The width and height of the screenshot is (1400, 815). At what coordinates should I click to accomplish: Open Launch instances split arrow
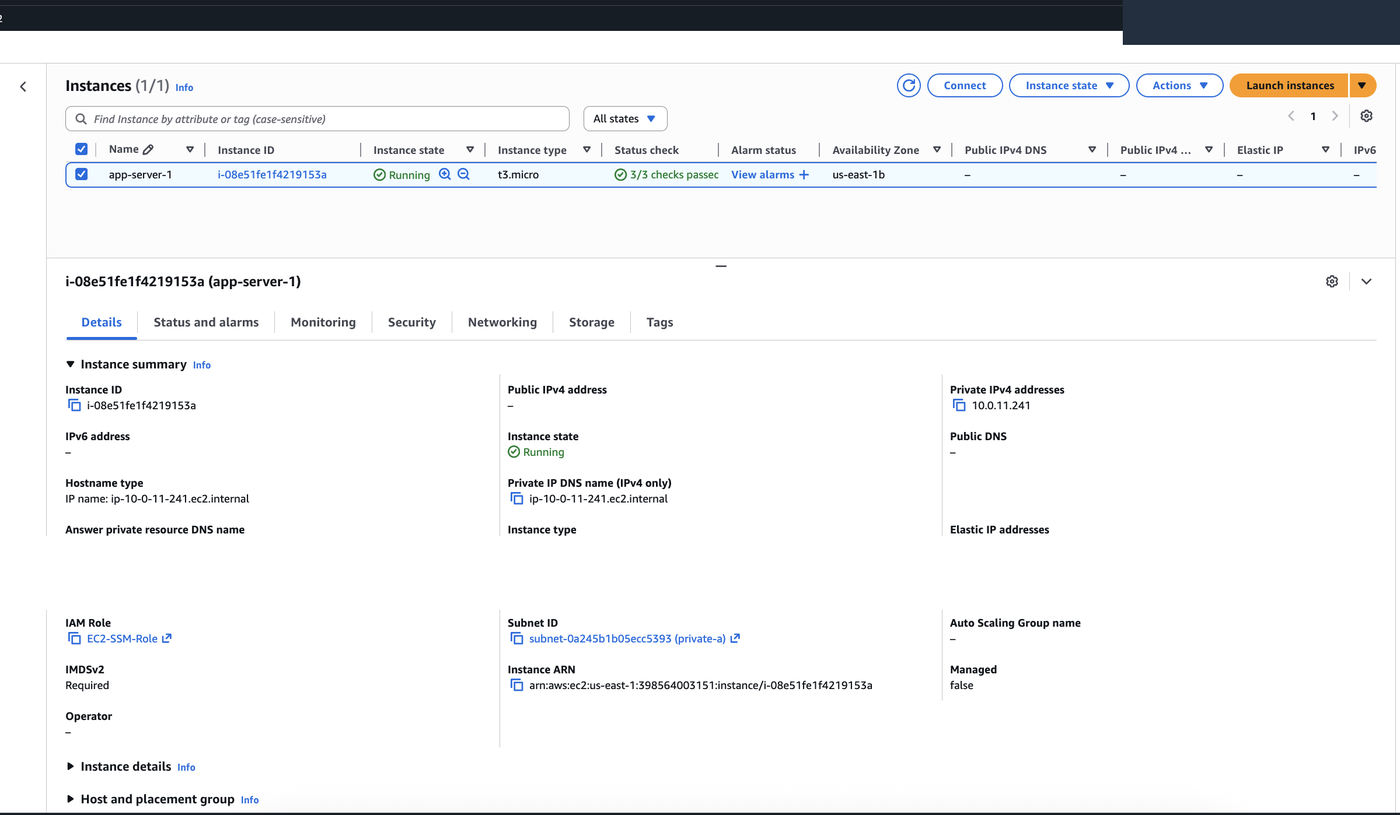[x=1363, y=85]
